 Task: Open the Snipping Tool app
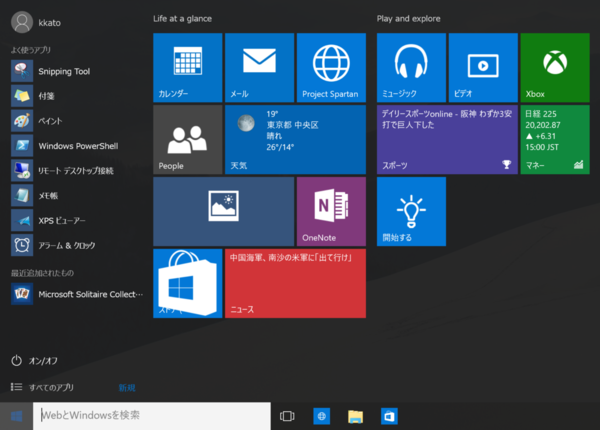pyautogui.click(x=77, y=71)
